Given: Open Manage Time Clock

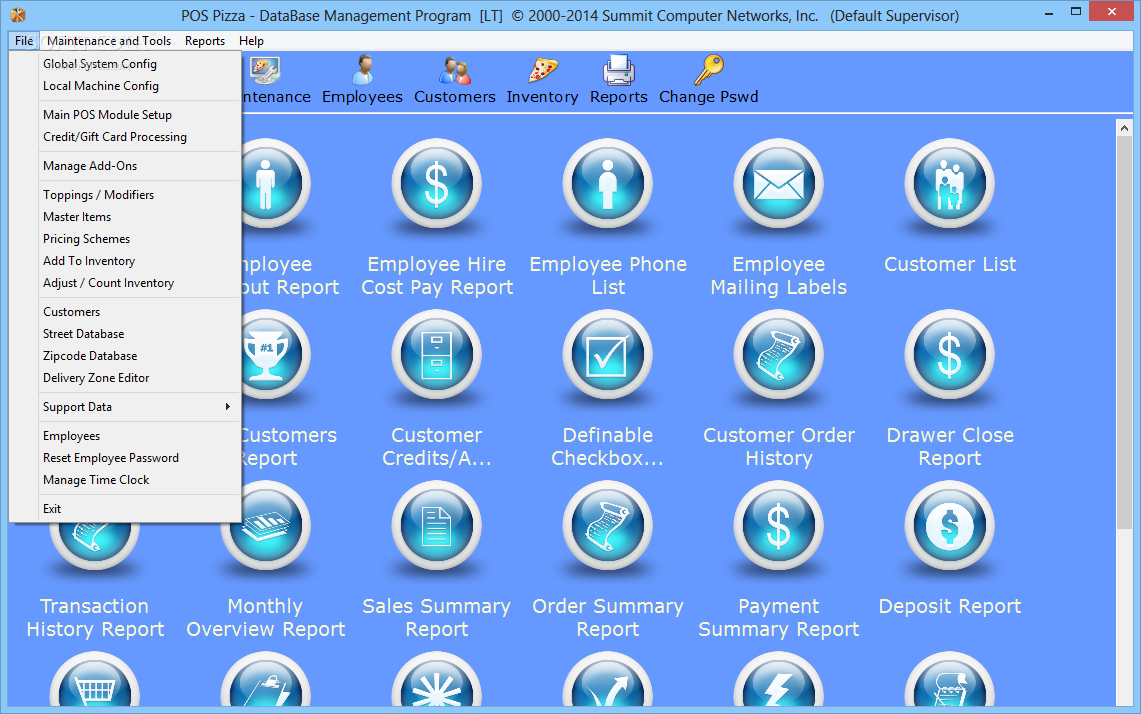Looking at the screenshot, I should pyautogui.click(x=138, y=480).
